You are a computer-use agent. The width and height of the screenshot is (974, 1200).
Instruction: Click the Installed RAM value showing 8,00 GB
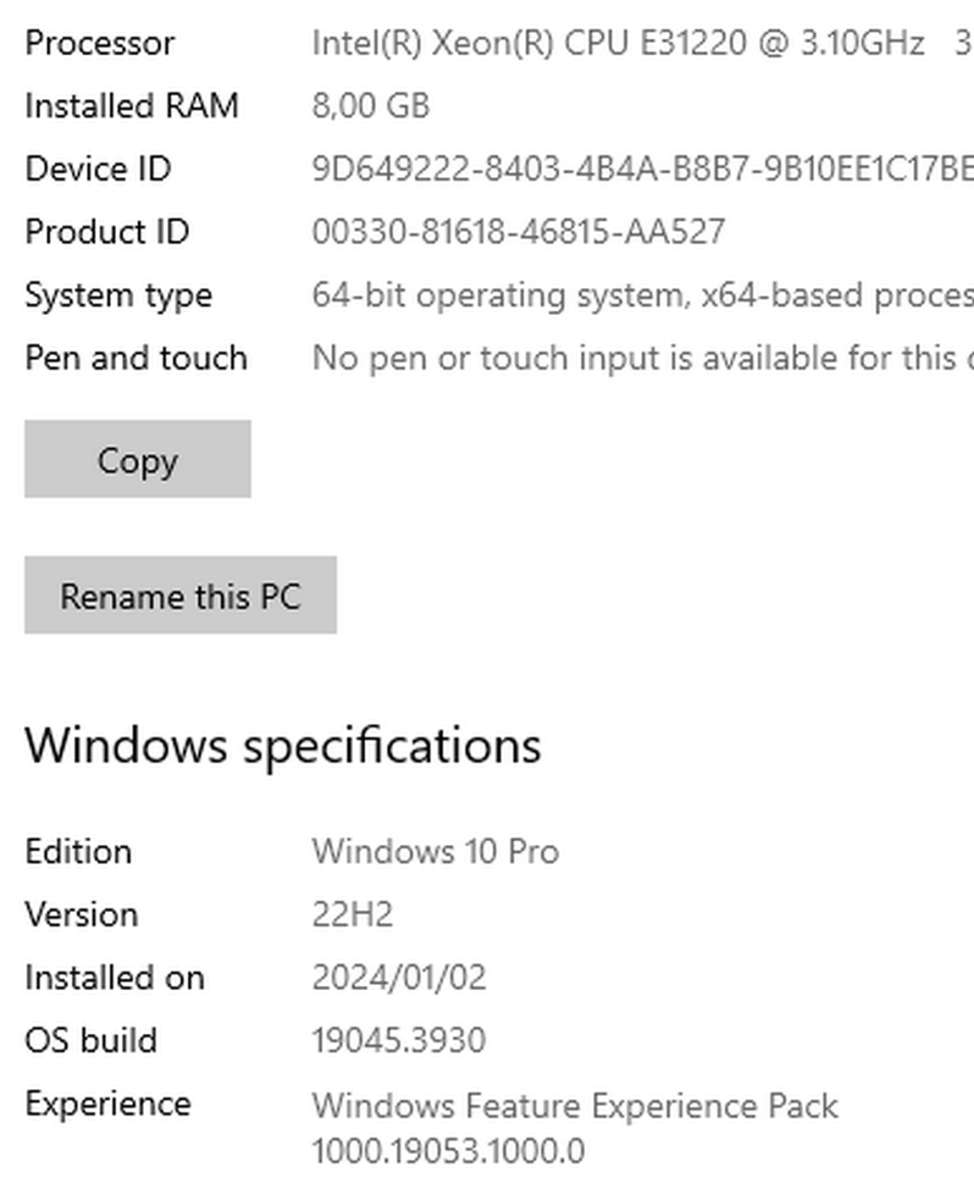click(x=370, y=106)
